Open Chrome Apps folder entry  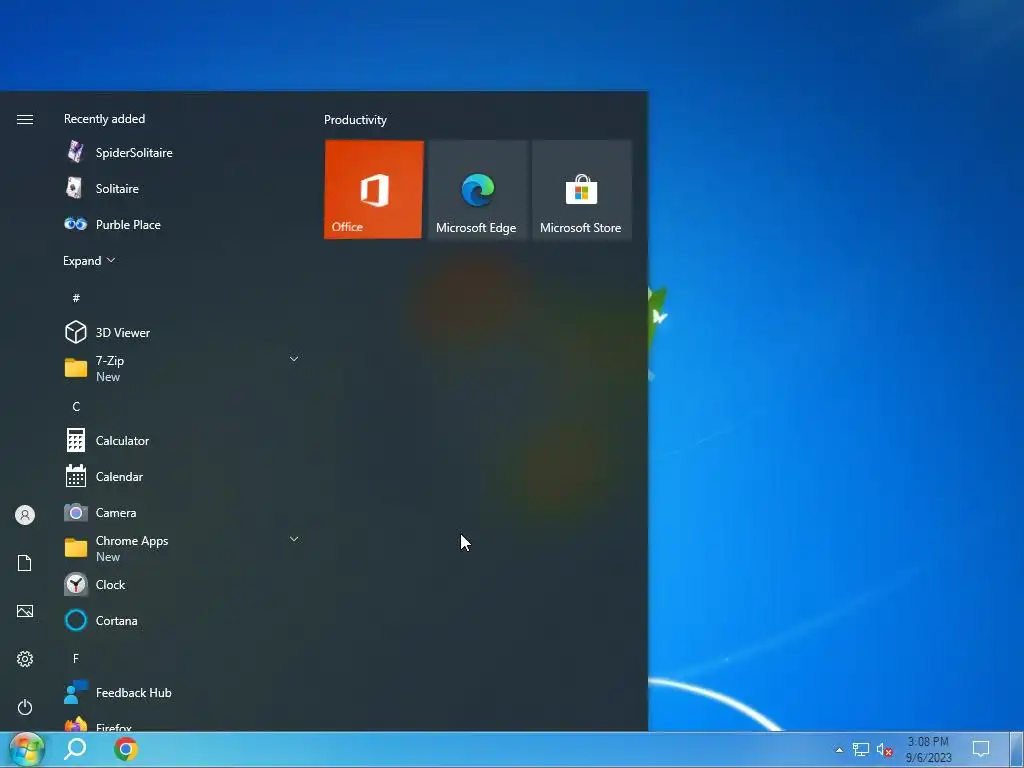point(183,549)
